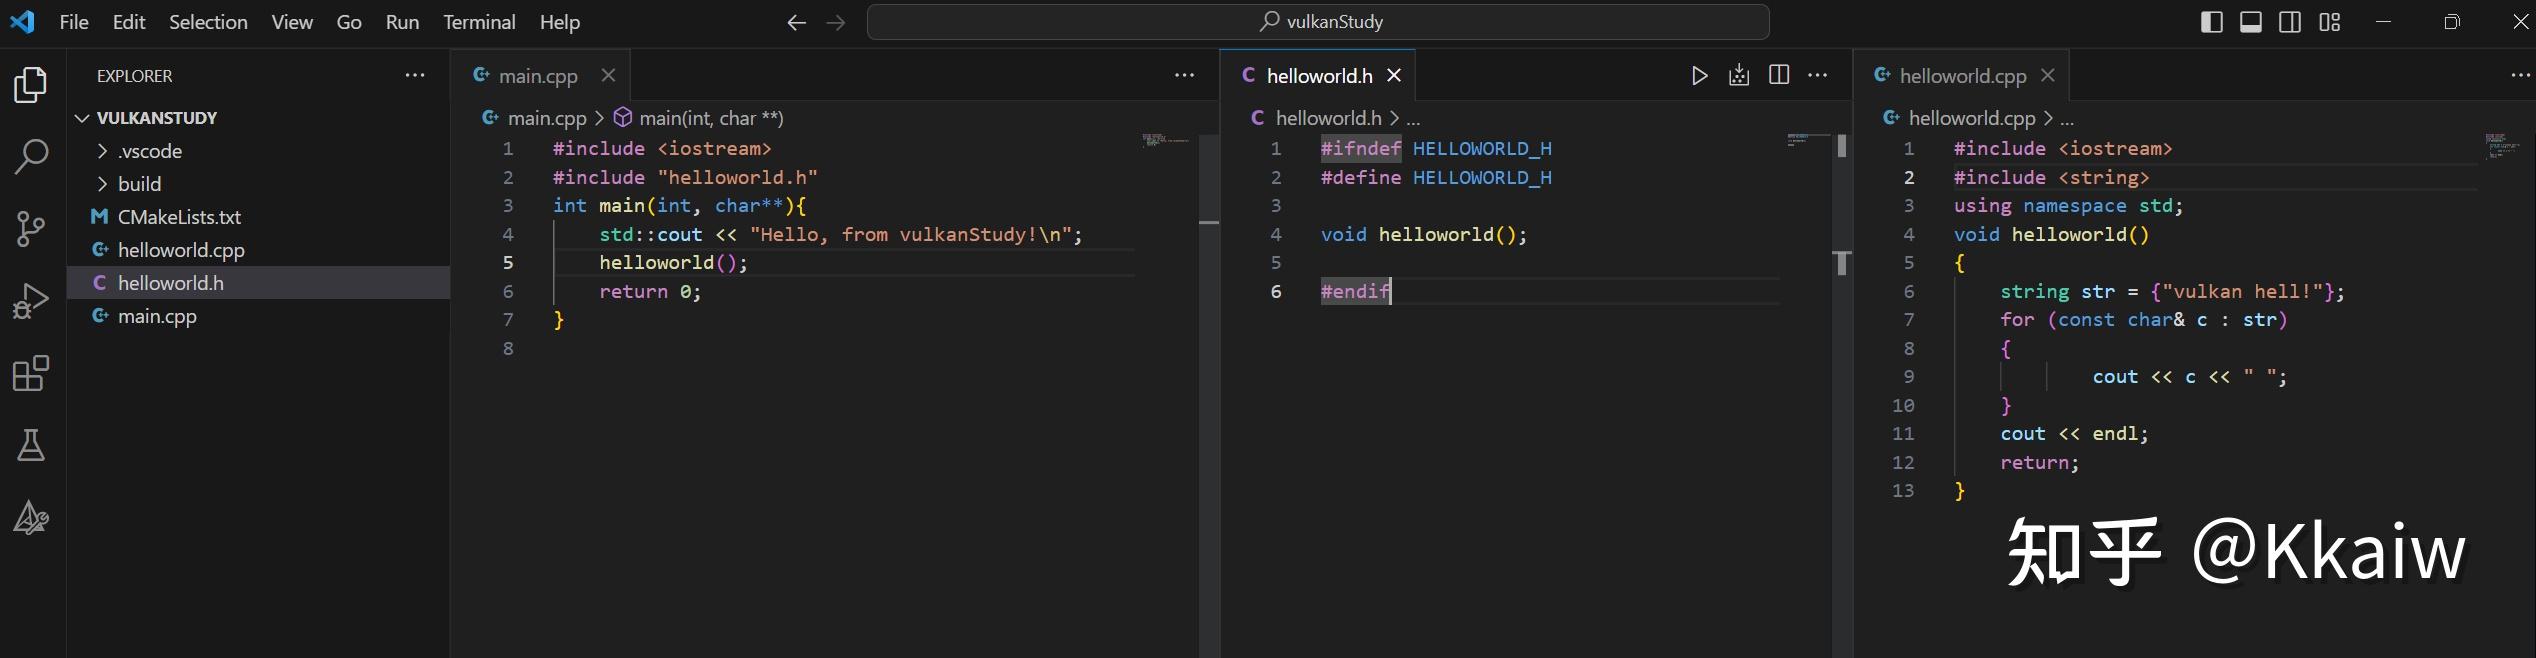Split the helloworld.h editor right

click(x=1779, y=76)
